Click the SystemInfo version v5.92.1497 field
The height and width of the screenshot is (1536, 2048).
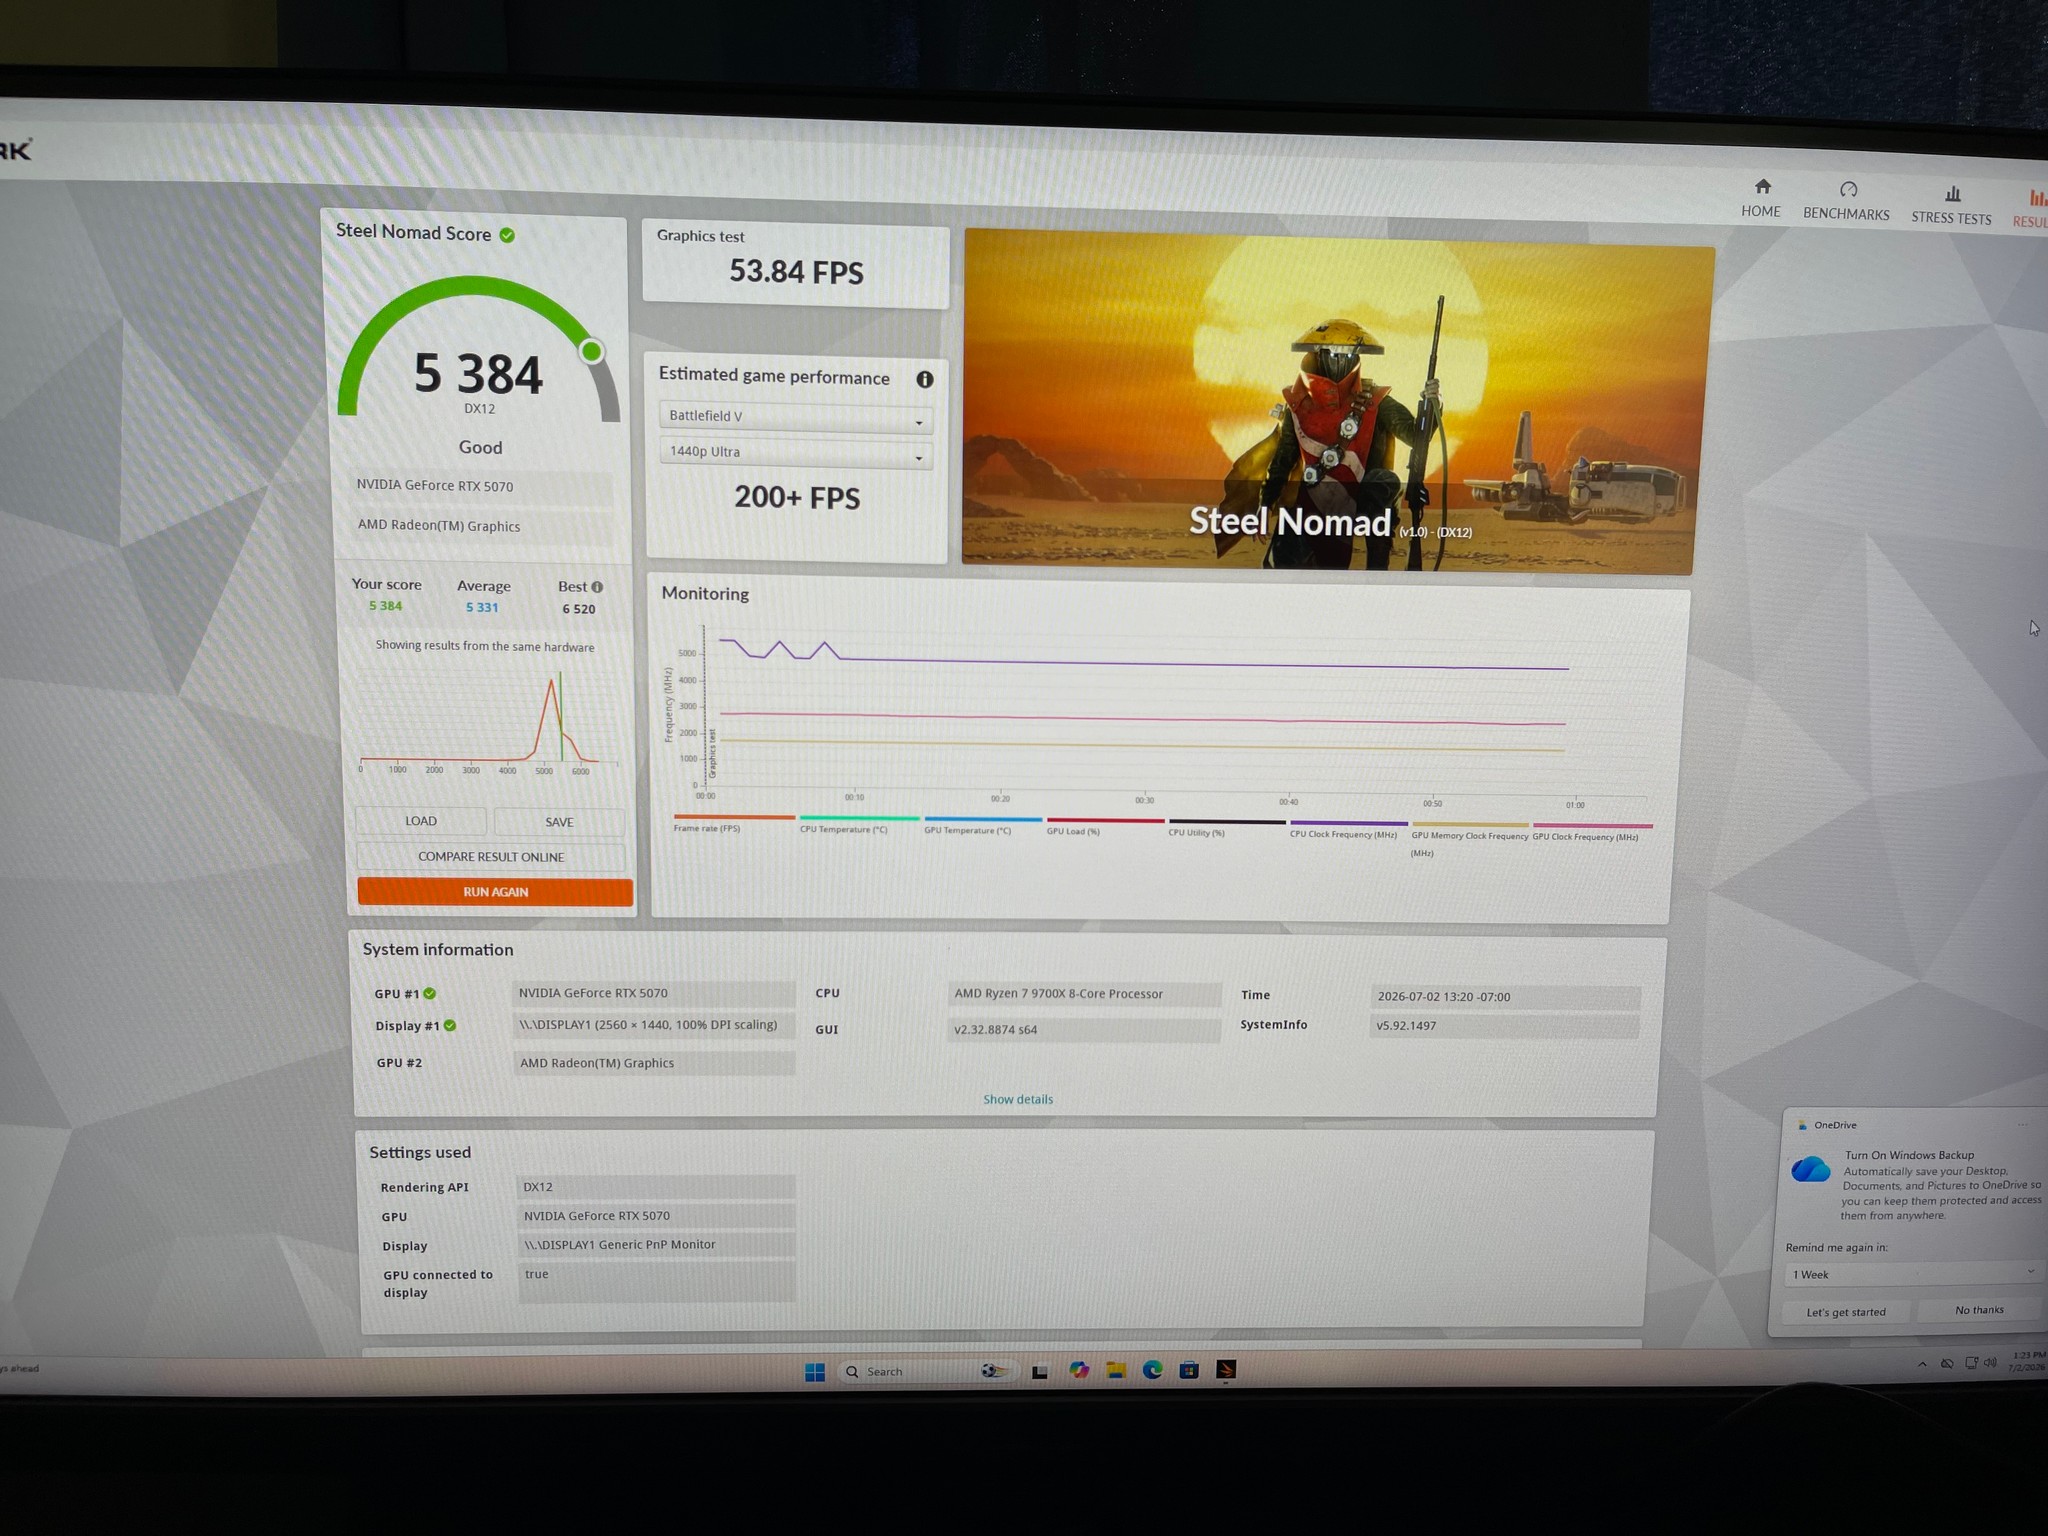pos(1505,1026)
